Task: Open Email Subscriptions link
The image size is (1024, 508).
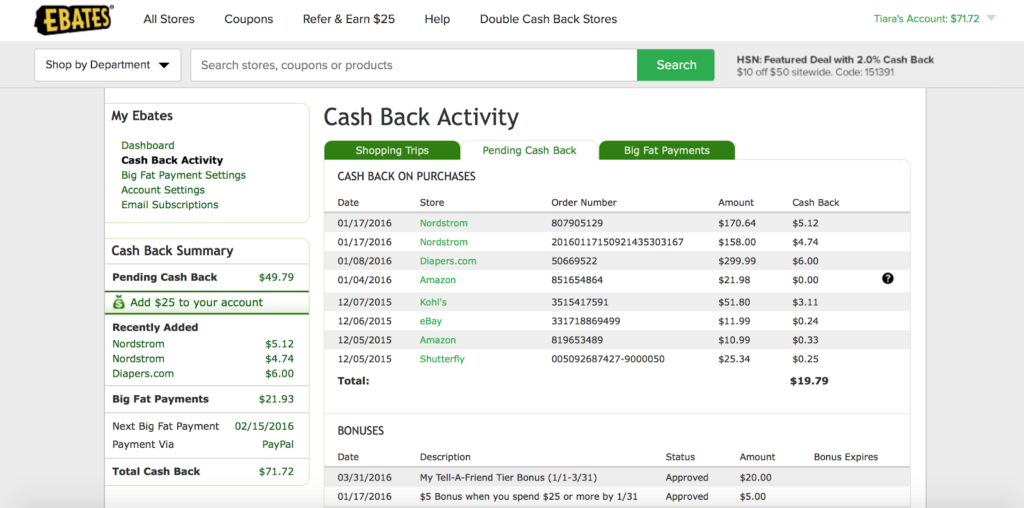Action: pos(170,204)
